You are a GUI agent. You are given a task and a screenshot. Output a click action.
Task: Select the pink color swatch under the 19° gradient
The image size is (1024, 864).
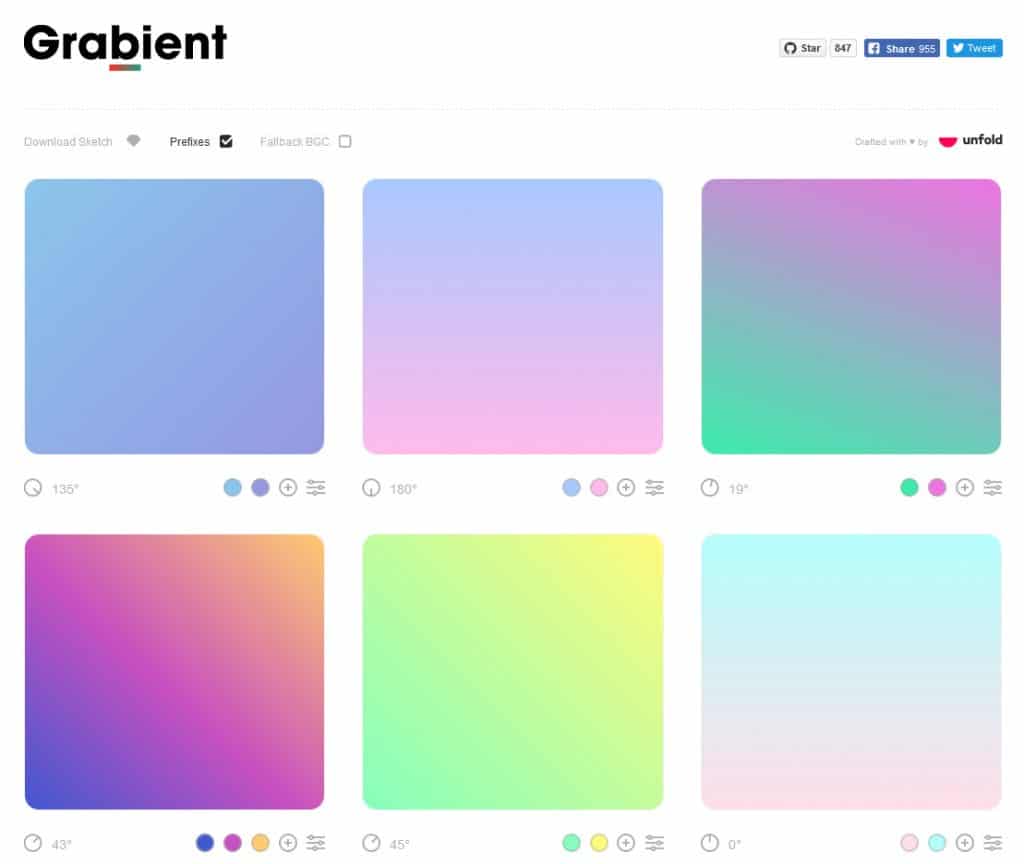point(937,488)
